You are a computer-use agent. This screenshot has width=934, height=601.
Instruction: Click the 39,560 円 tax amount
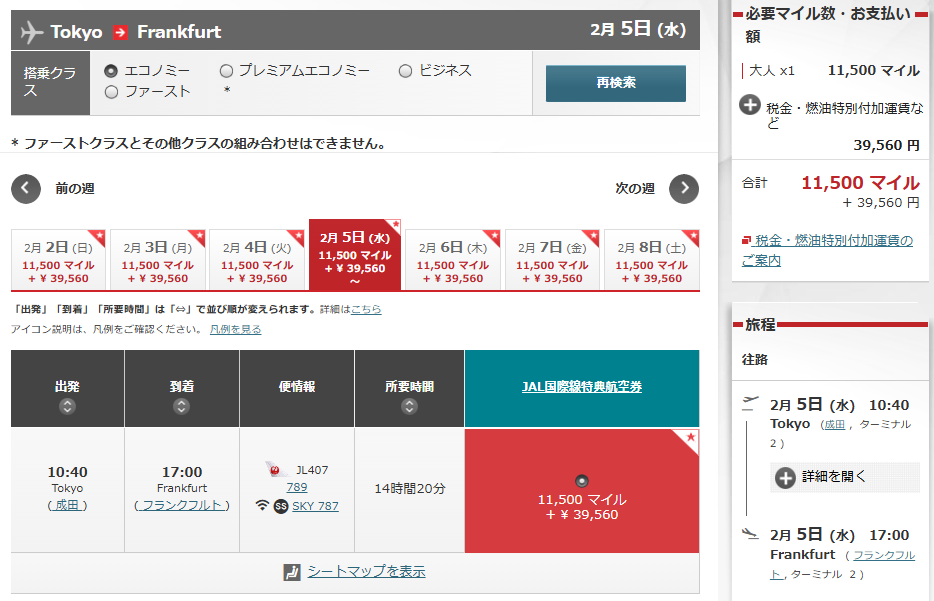(886, 145)
